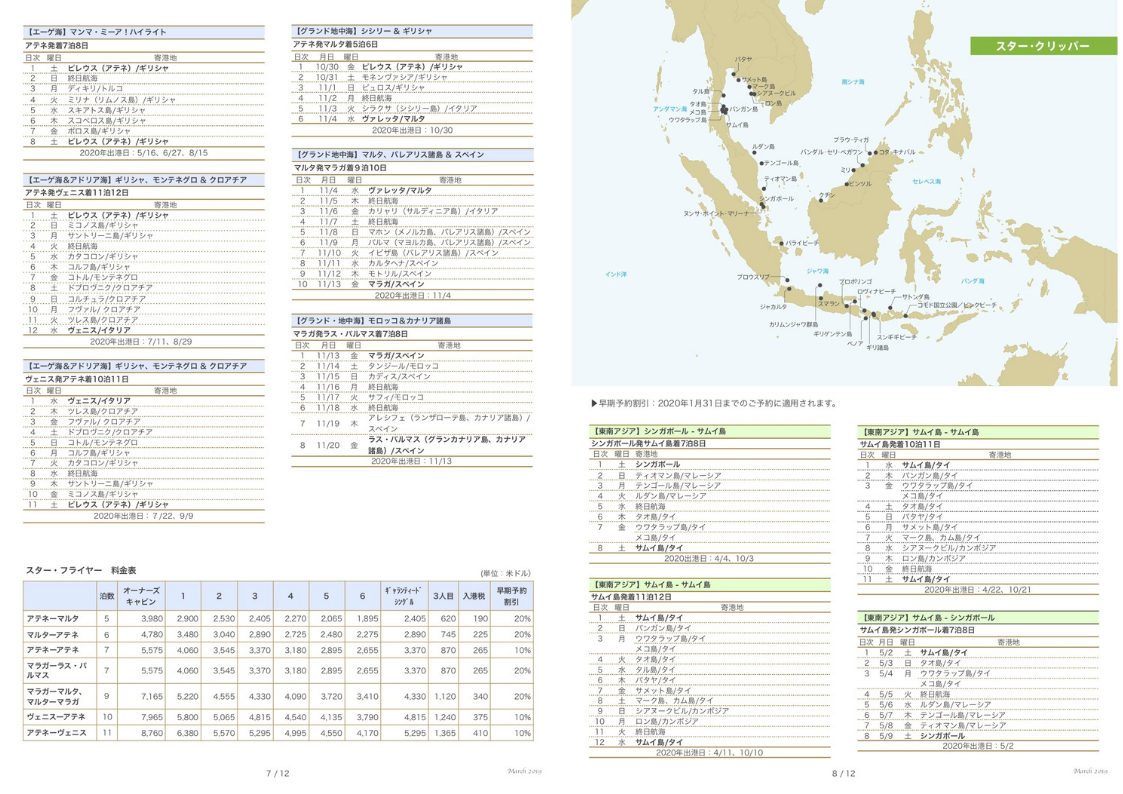Select 'シラクサ（シシリー島）/イタリア' entry
The image size is (1123, 794).
[x=418, y=109]
